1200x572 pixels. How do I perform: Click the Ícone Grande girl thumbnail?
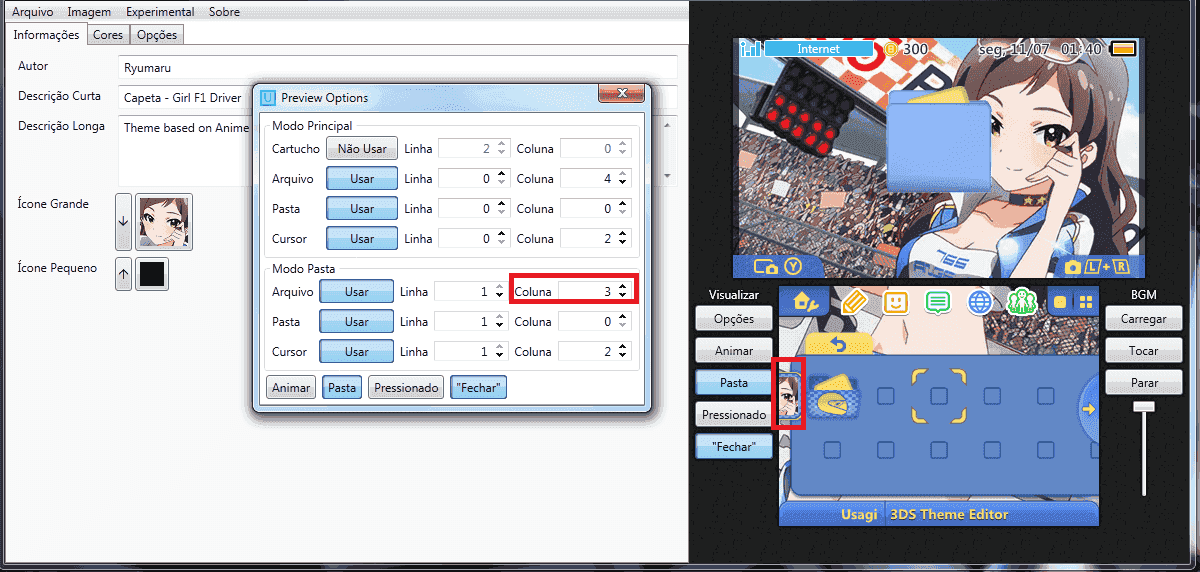(164, 222)
